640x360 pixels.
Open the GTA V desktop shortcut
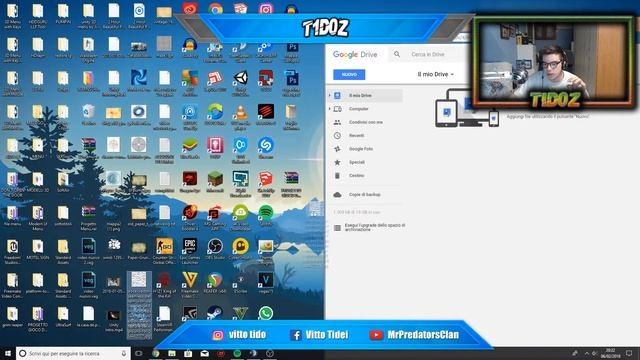point(240,313)
